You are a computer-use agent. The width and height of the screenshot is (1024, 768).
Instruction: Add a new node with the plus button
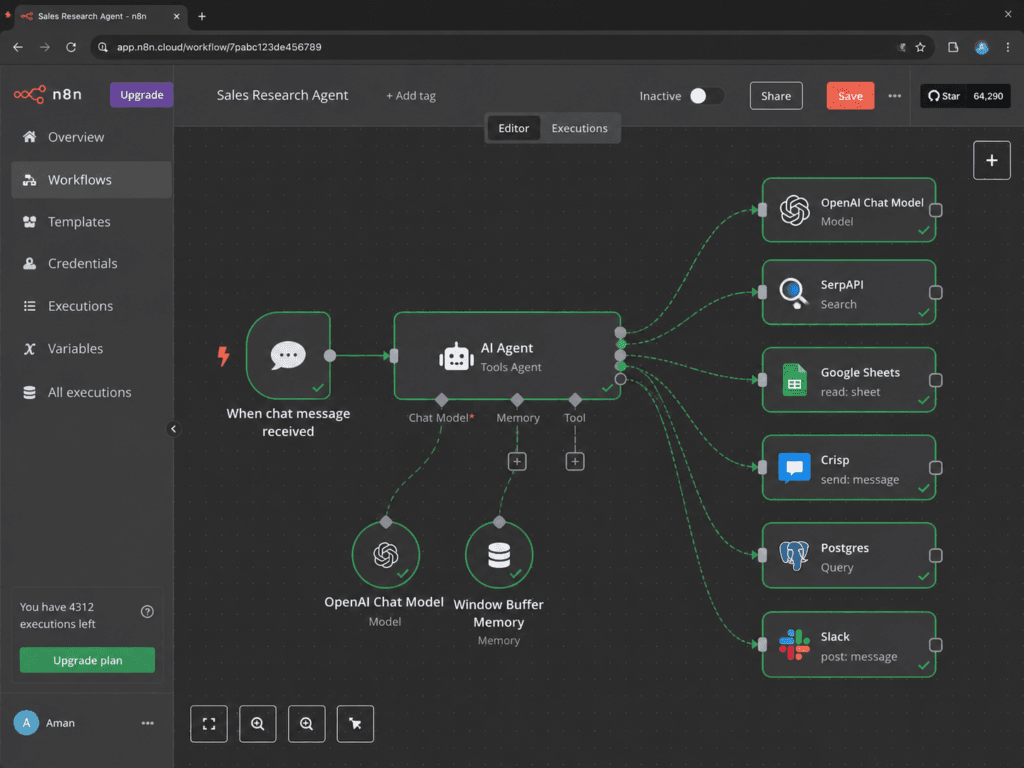pyautogui.click(x=991, y=160)
